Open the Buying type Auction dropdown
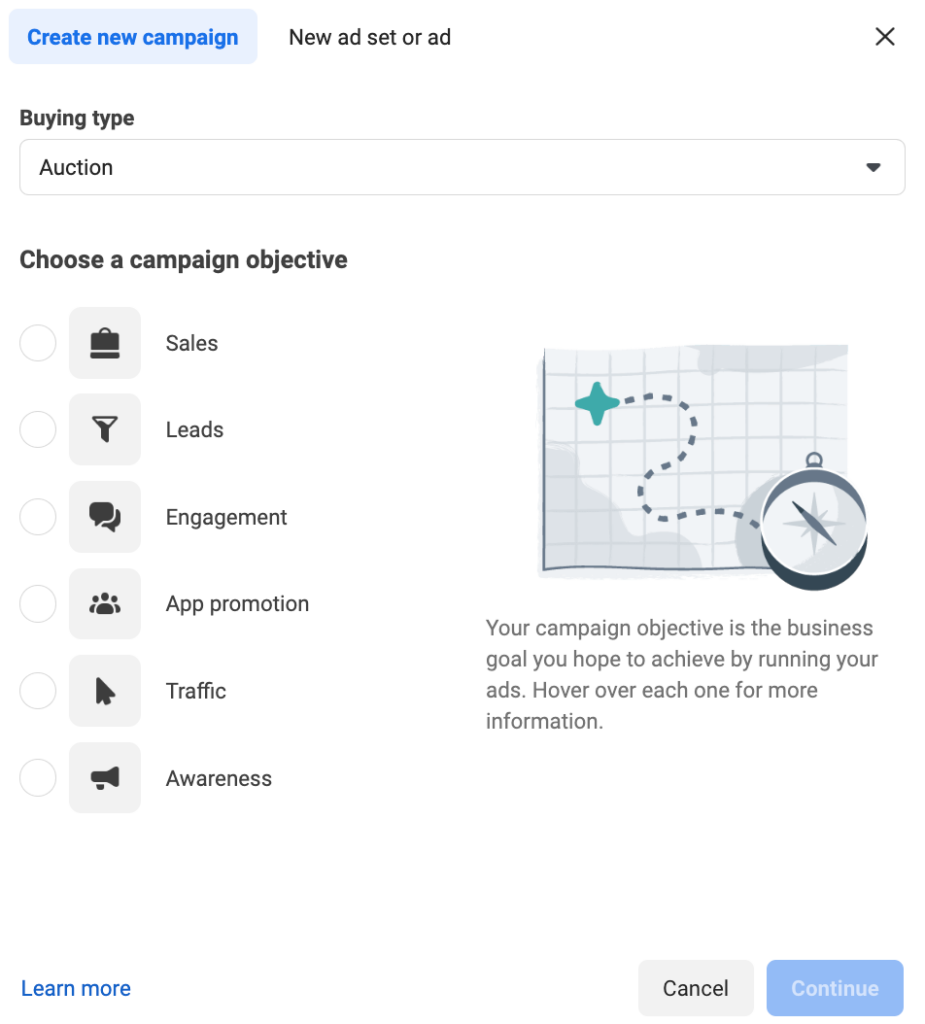This screenshot has height=1024, width=925. click(462, 167)
